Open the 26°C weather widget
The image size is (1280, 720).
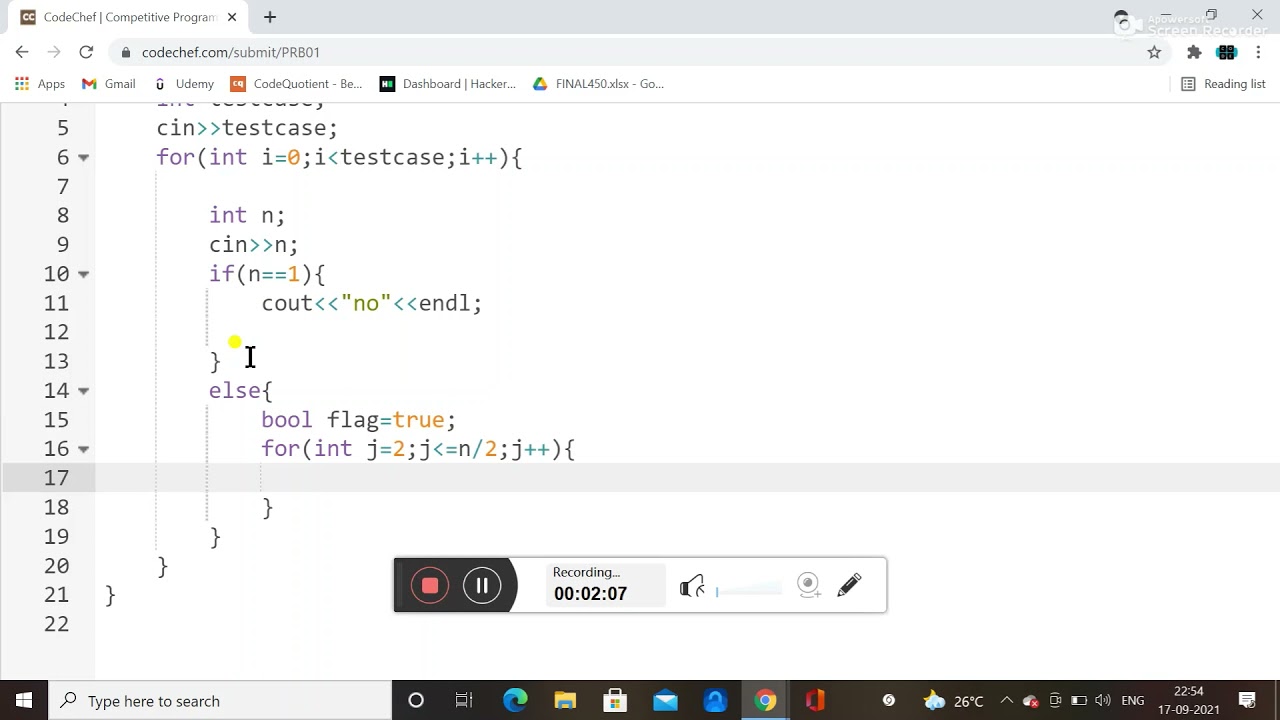click(953, 701)
